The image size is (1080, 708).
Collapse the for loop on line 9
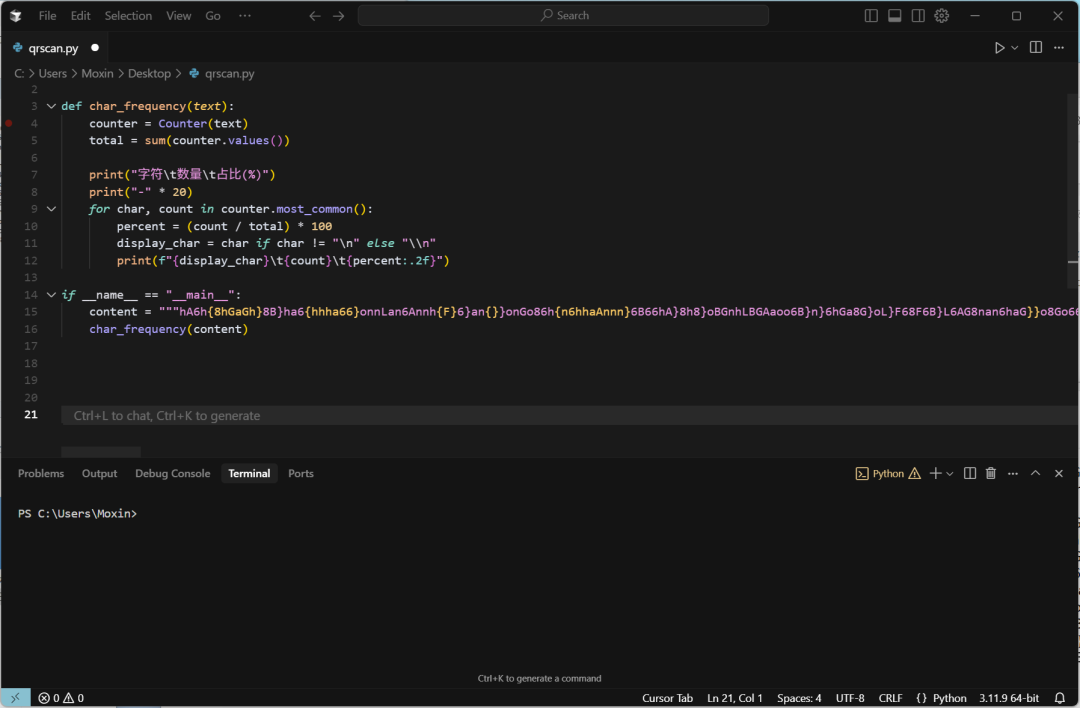click(x=51, y=209)
